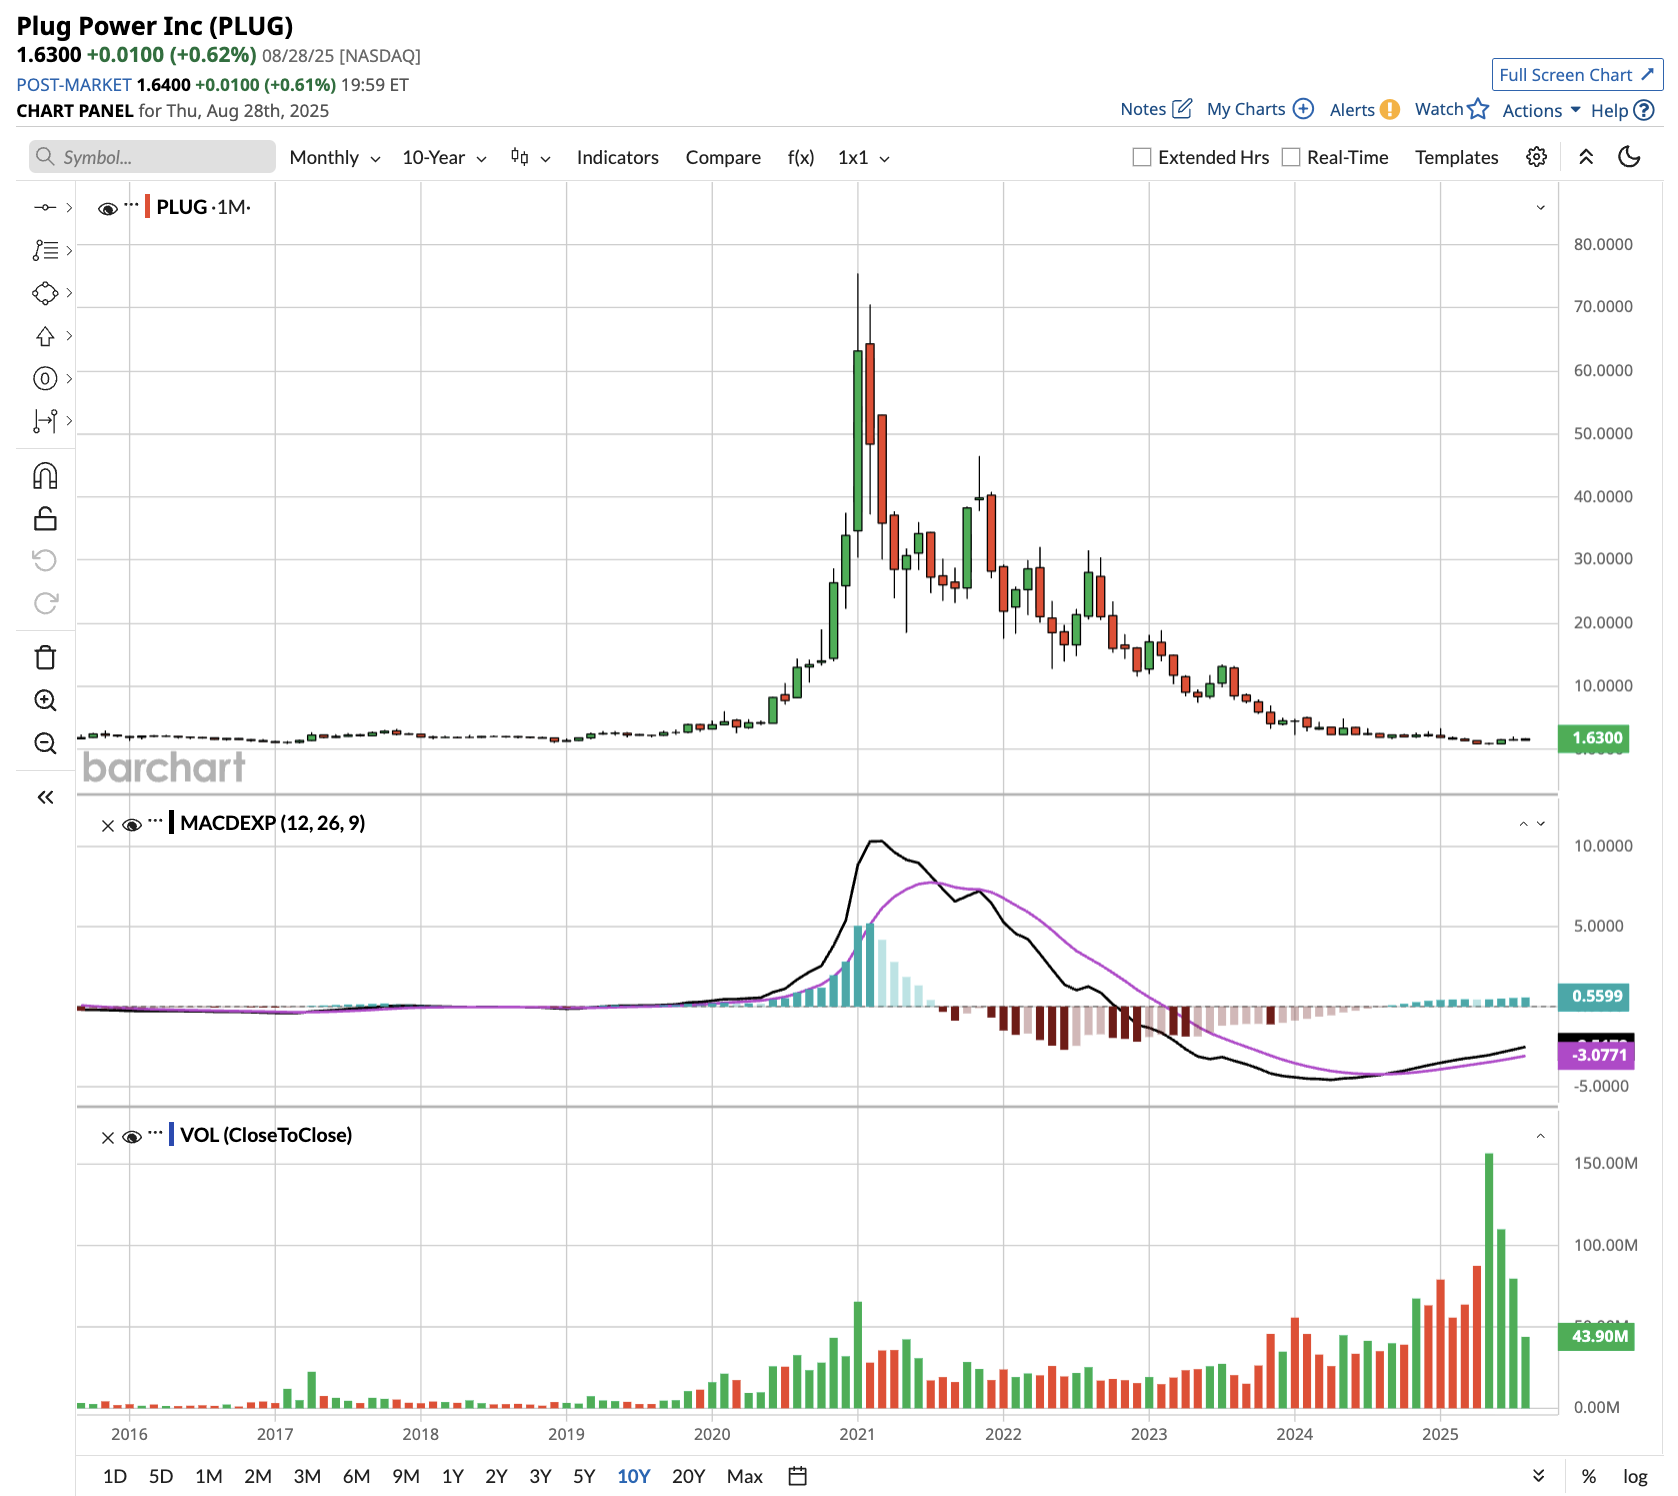The height and width of the screenshot is (1496, 1678).
Task: Toggle percent scale mode
Action: (x=1589, y=1476)
